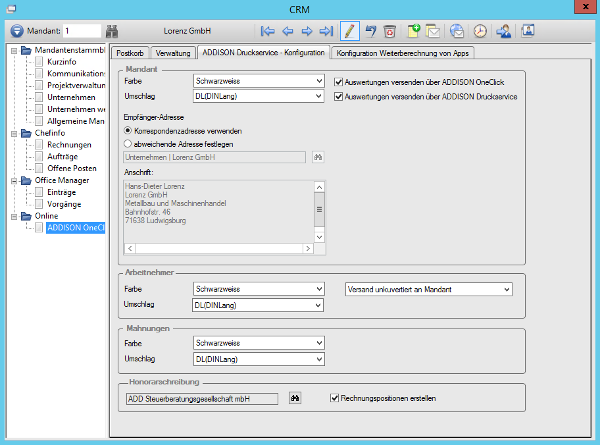This screenshot has width=600, height=445.
Task: Collapse the Online tree node
Action: 14,217
